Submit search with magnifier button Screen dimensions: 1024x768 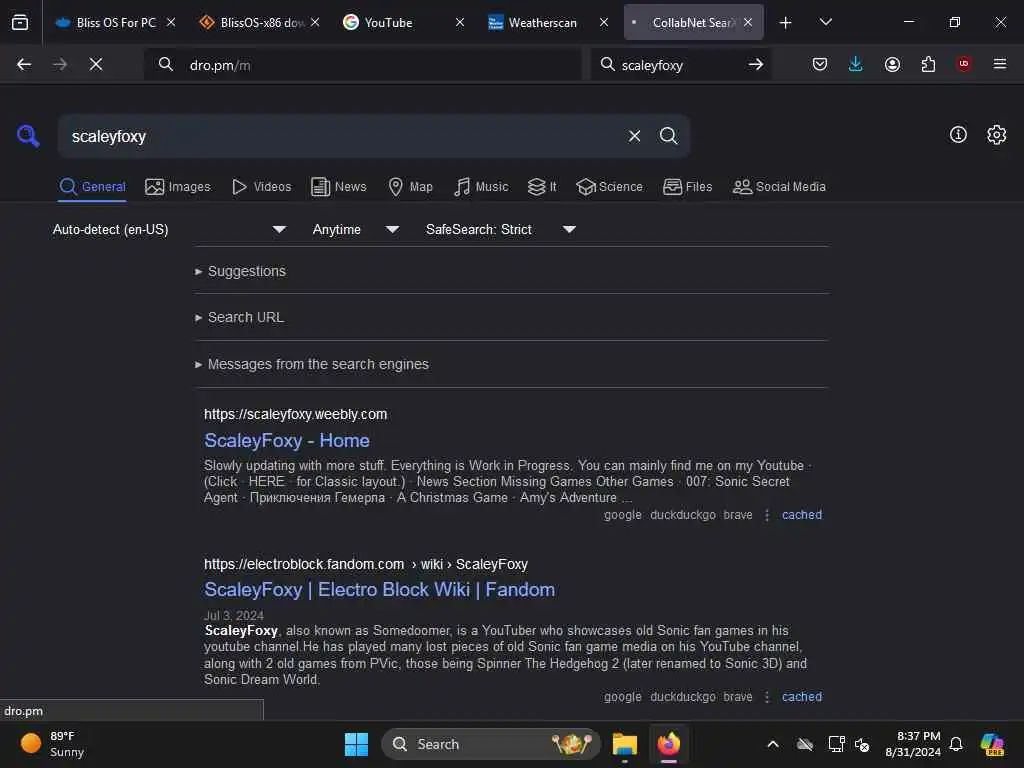coord(668,136)
